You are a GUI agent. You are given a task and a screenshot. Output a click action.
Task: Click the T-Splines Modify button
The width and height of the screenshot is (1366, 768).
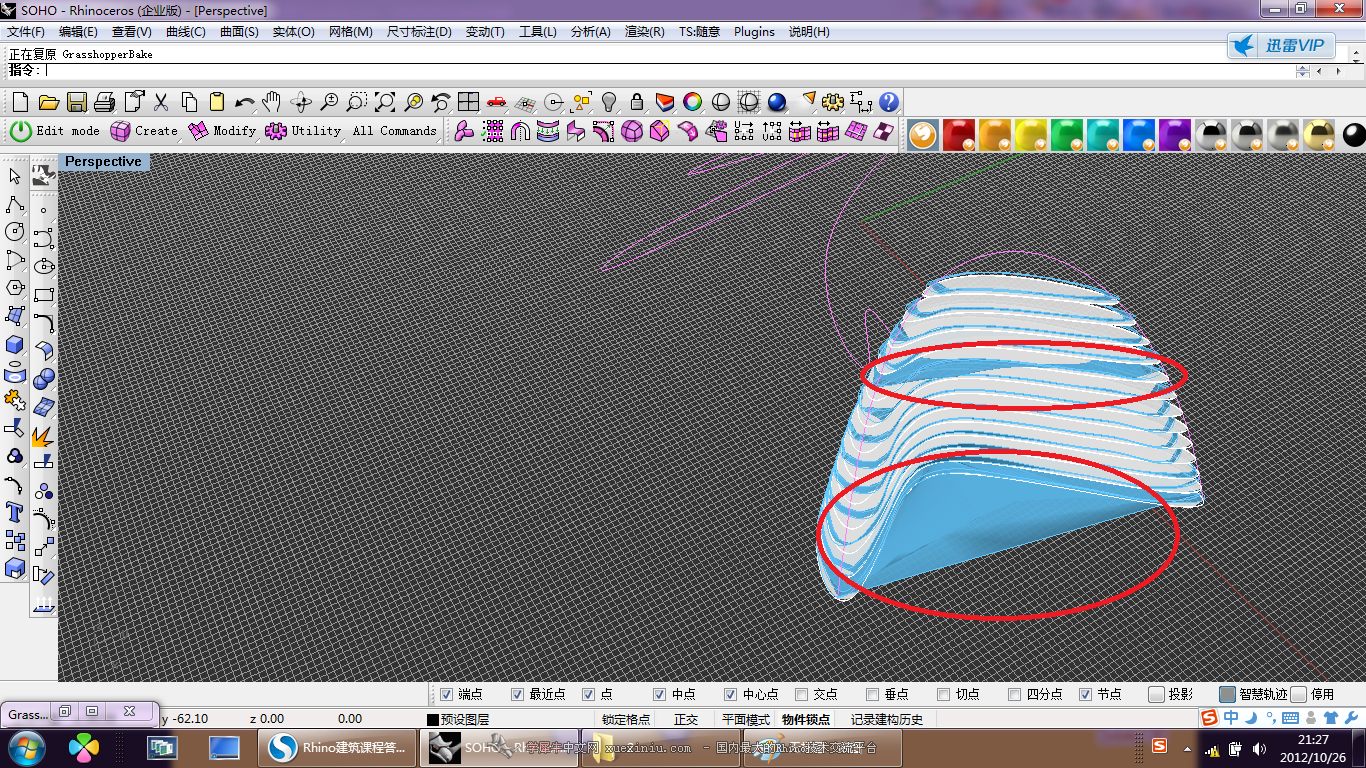coord(222,131)
